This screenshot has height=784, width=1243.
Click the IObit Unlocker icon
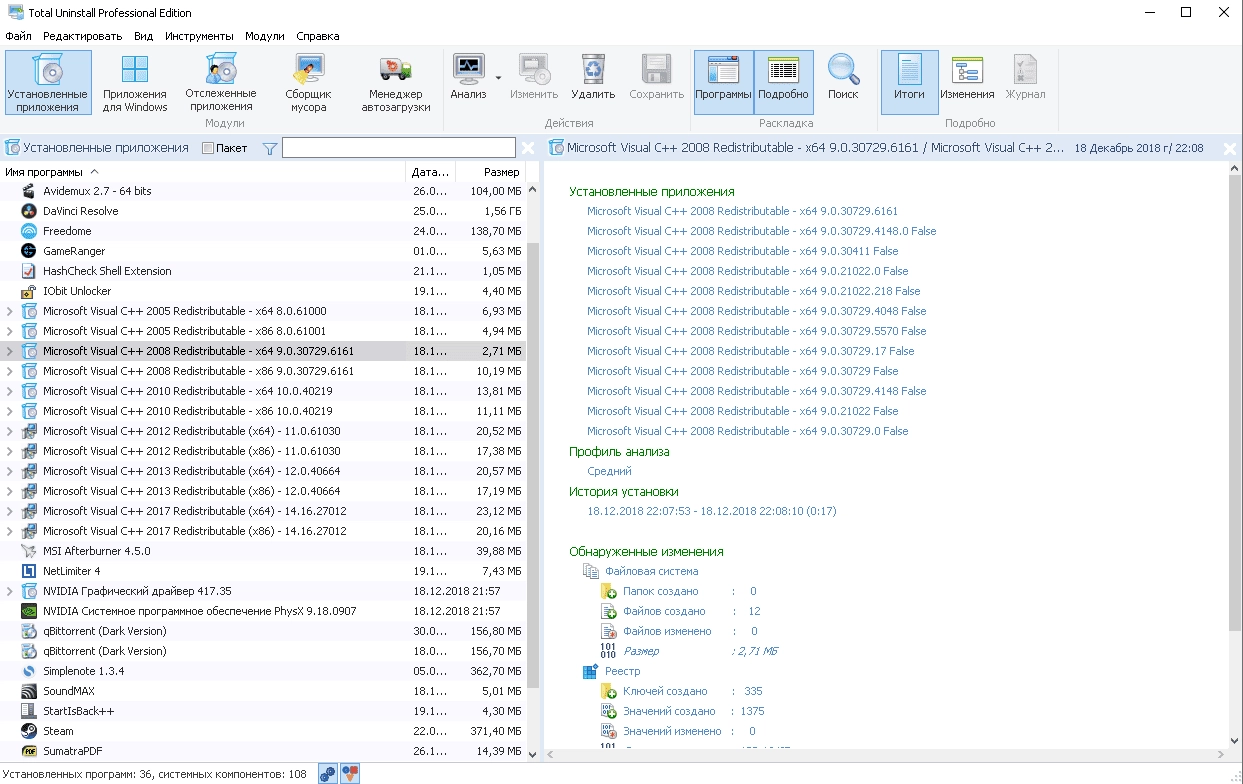click(x=29, y=291)
